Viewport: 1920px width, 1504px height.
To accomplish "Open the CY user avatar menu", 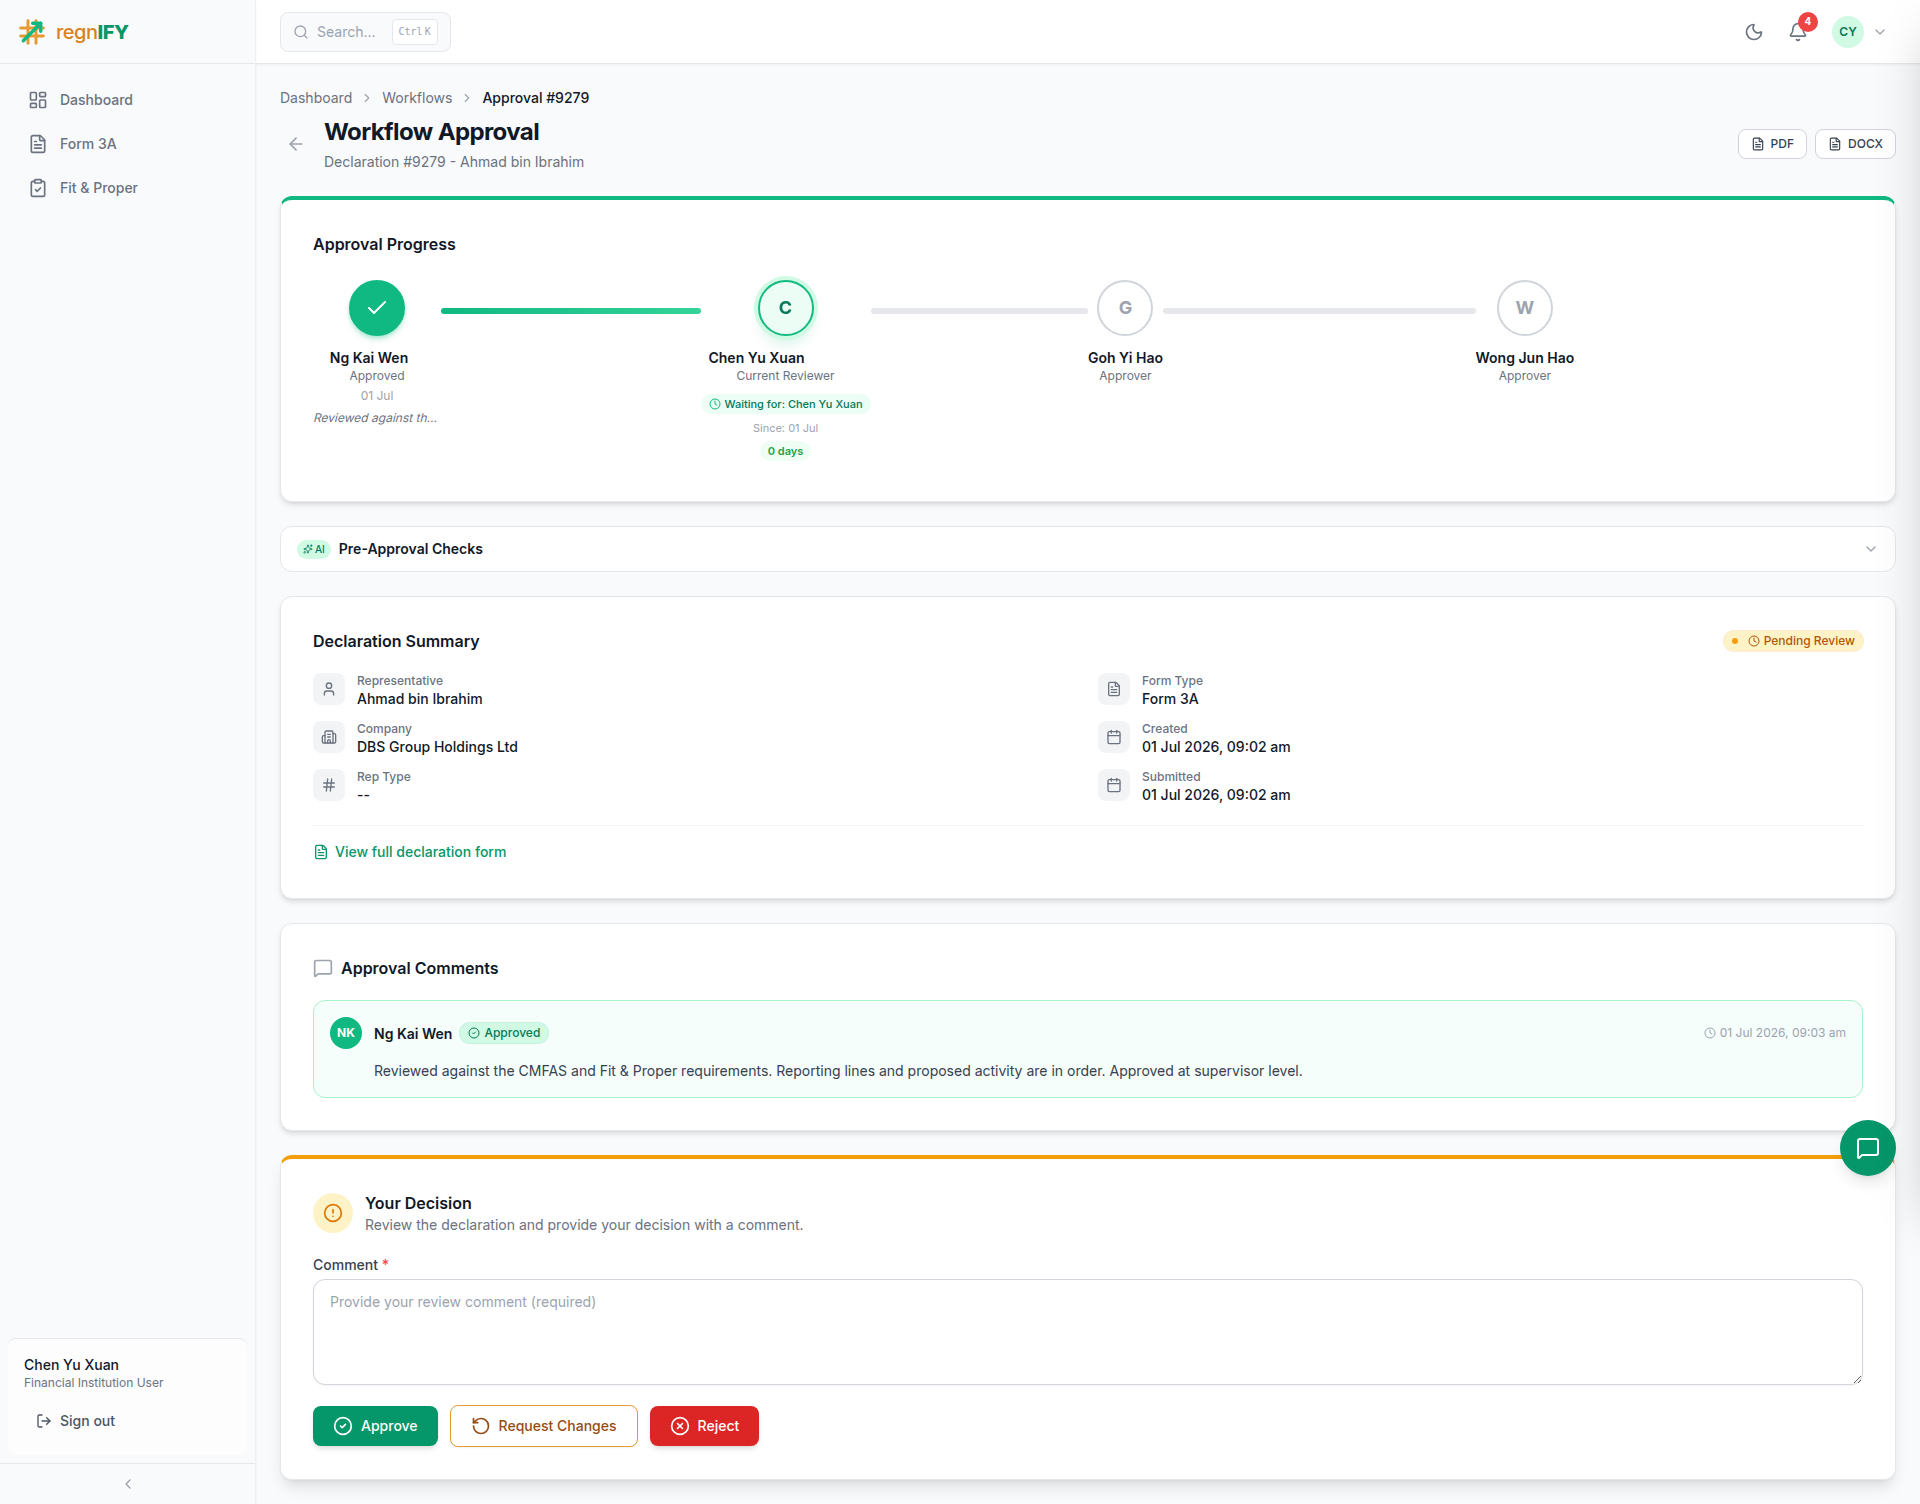I will click(x=1848, y=32).
